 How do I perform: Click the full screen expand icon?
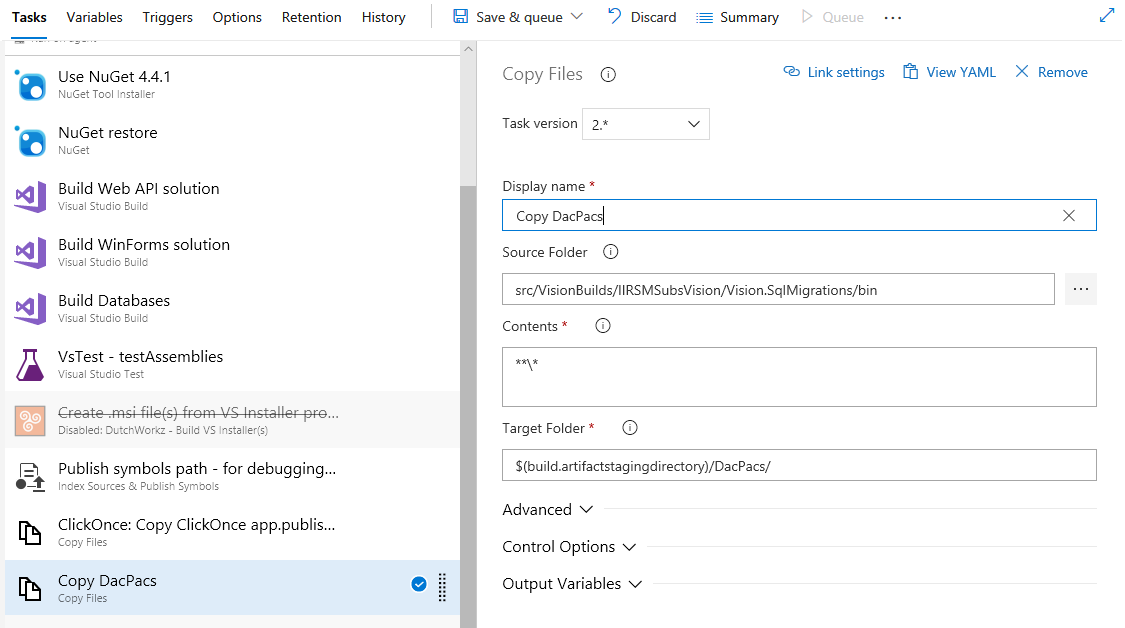[x=1106, y=16]
